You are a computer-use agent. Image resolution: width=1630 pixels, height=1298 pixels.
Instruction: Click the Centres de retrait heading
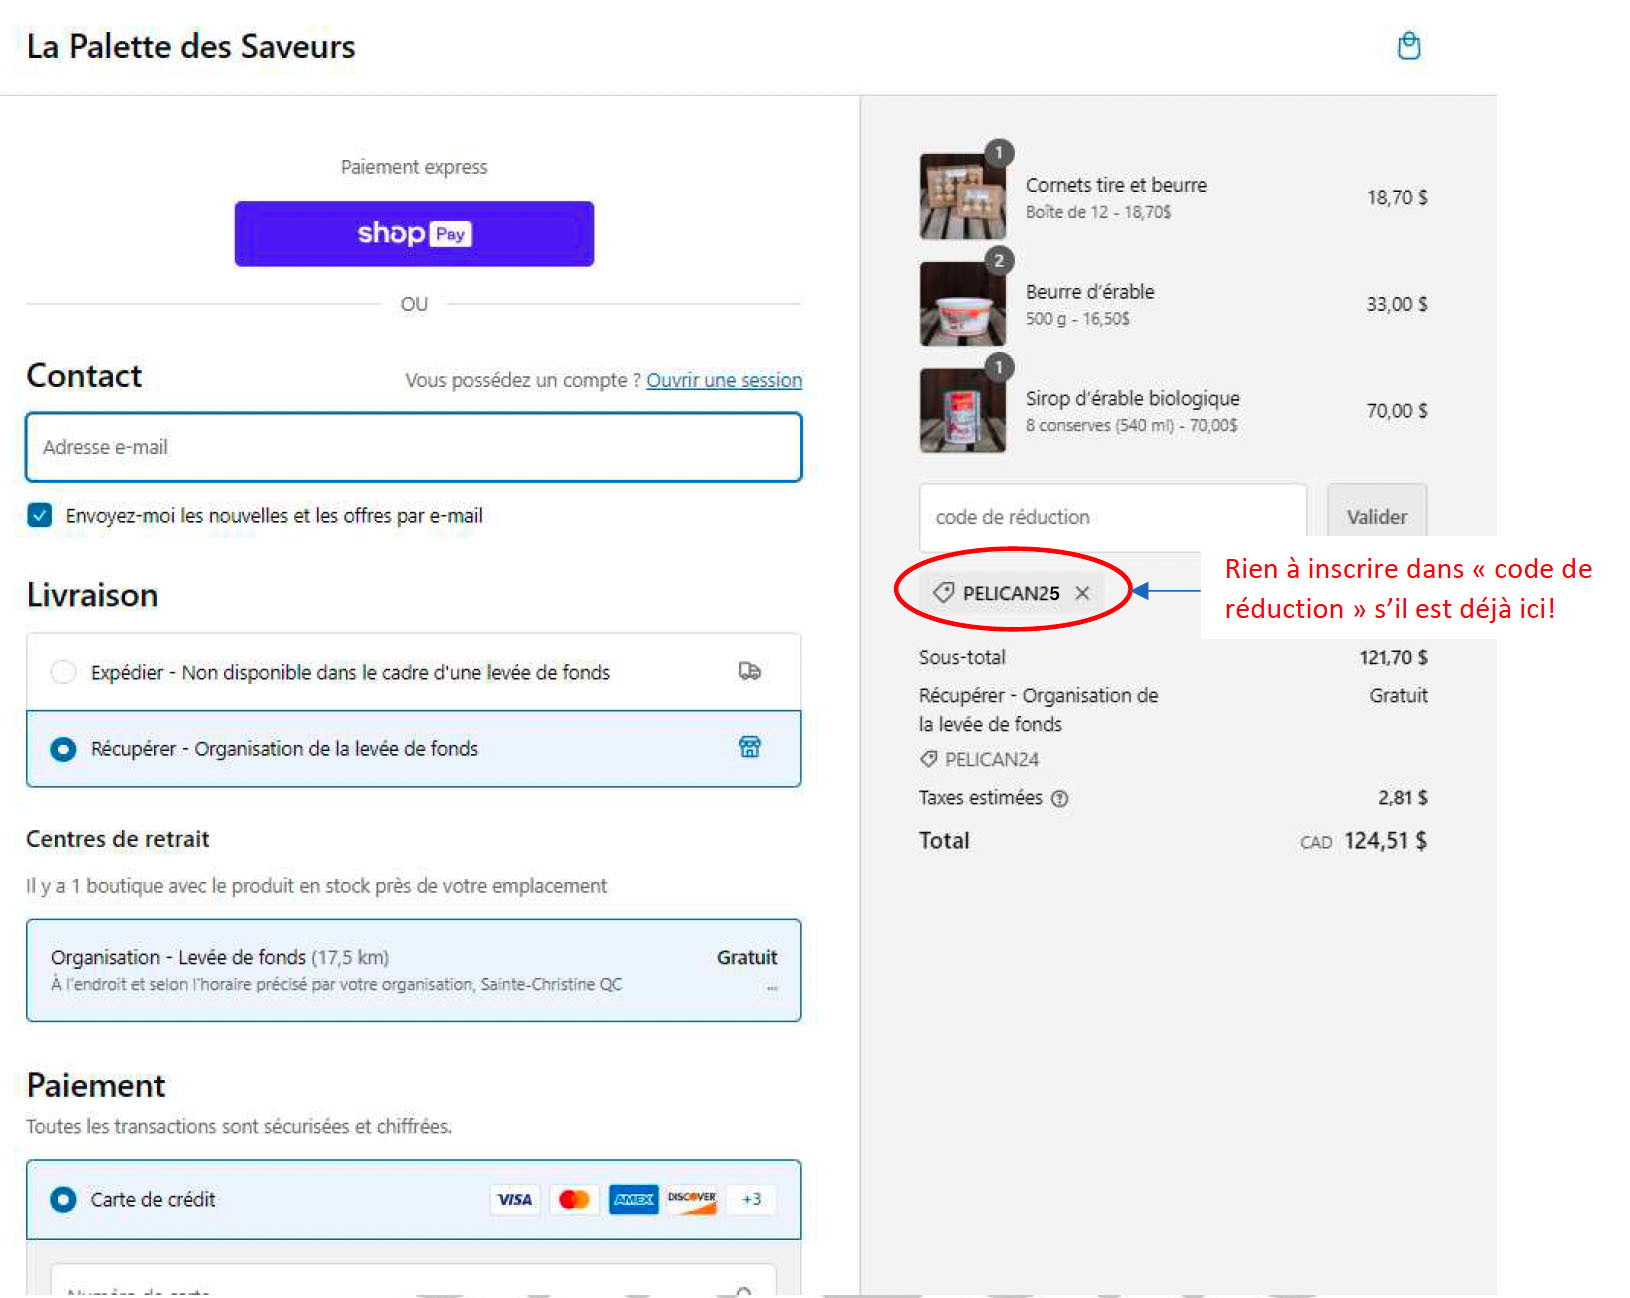pyautogui.click(x=118, y=839)
